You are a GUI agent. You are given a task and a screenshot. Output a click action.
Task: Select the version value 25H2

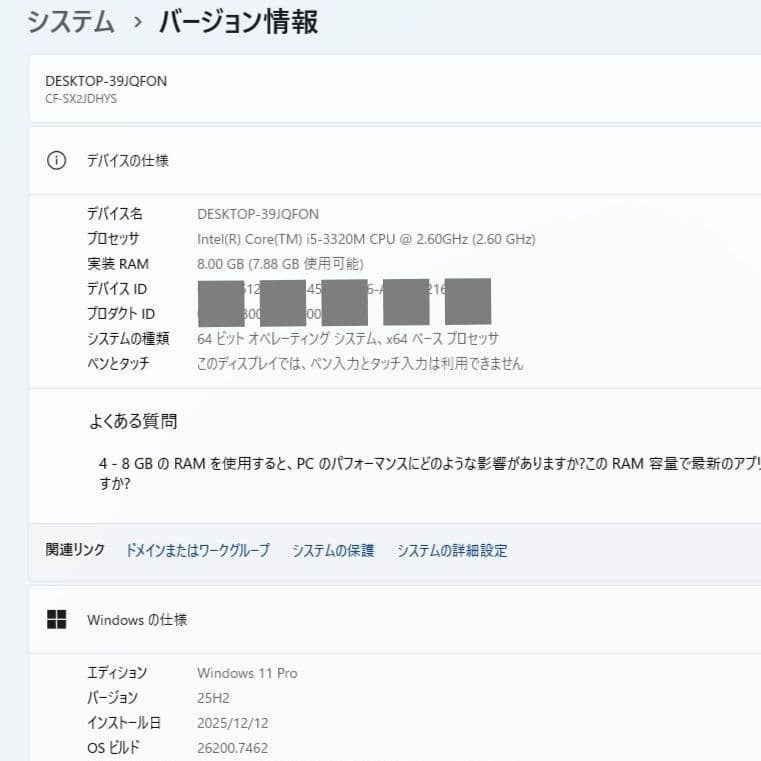[x=213, y=698]
